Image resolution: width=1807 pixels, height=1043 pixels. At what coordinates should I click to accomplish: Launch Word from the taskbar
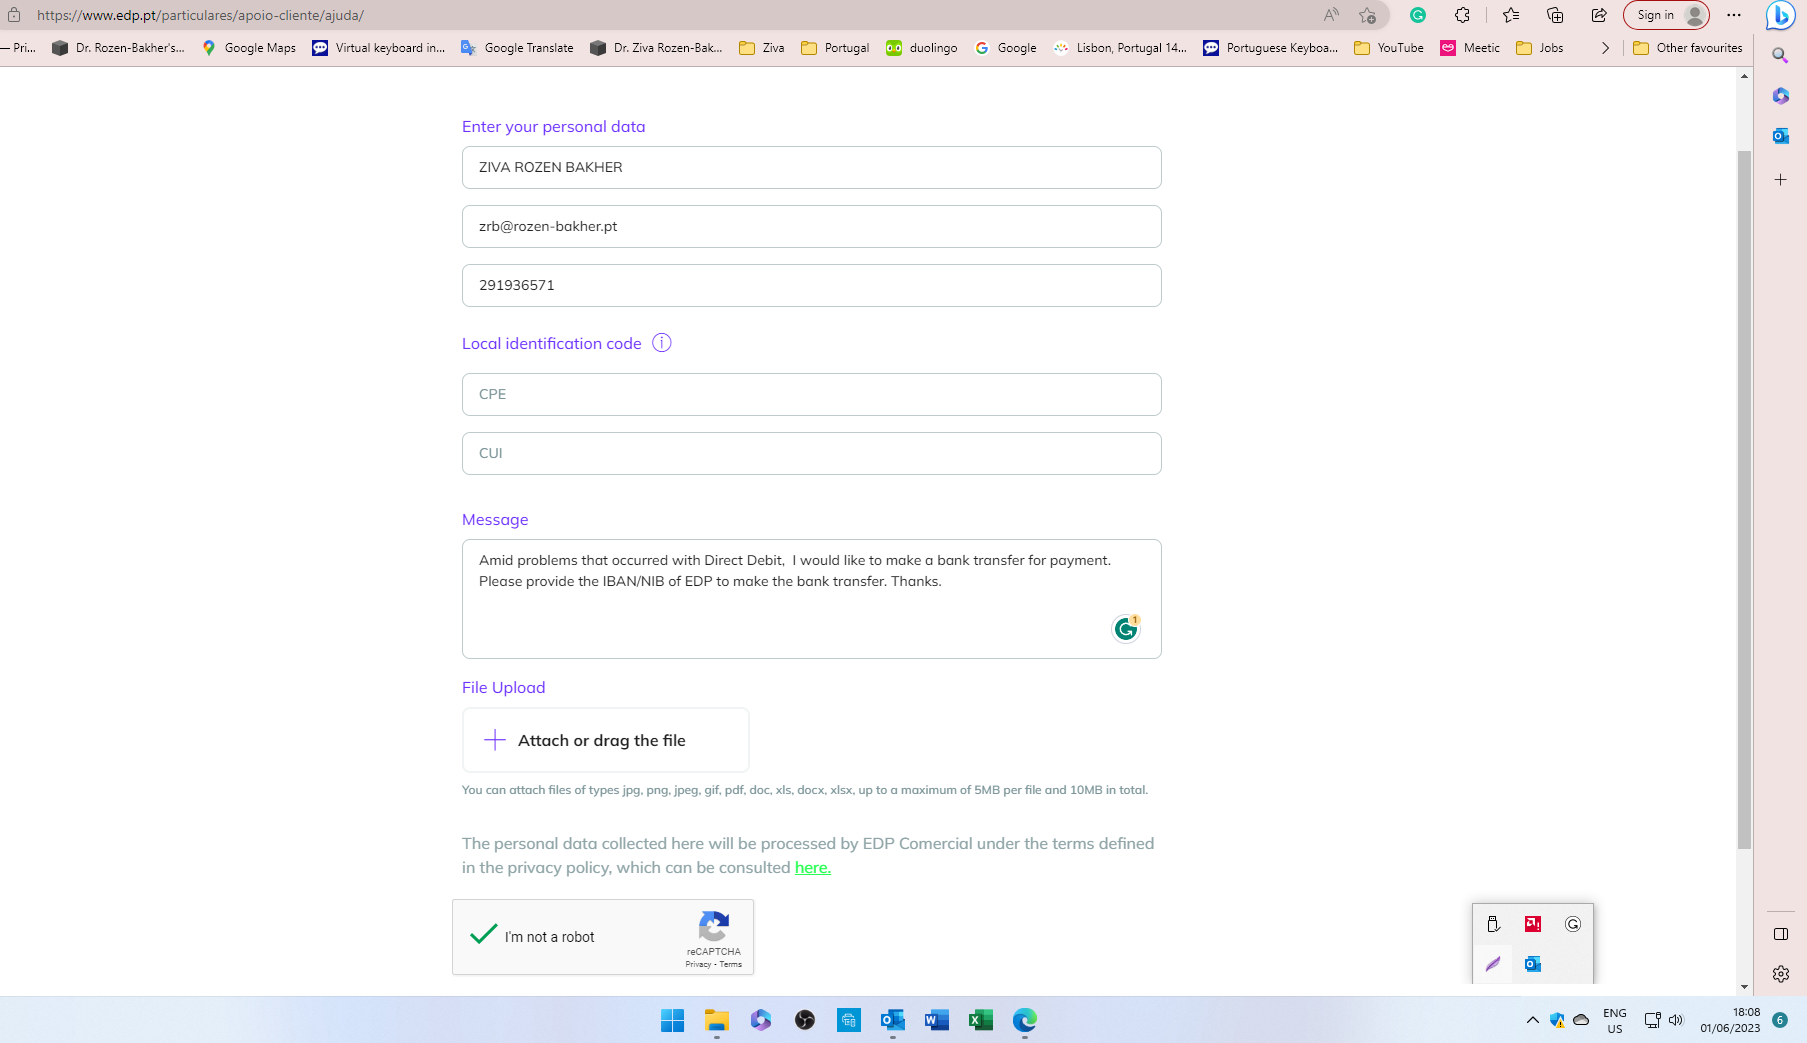(936, 1020)
